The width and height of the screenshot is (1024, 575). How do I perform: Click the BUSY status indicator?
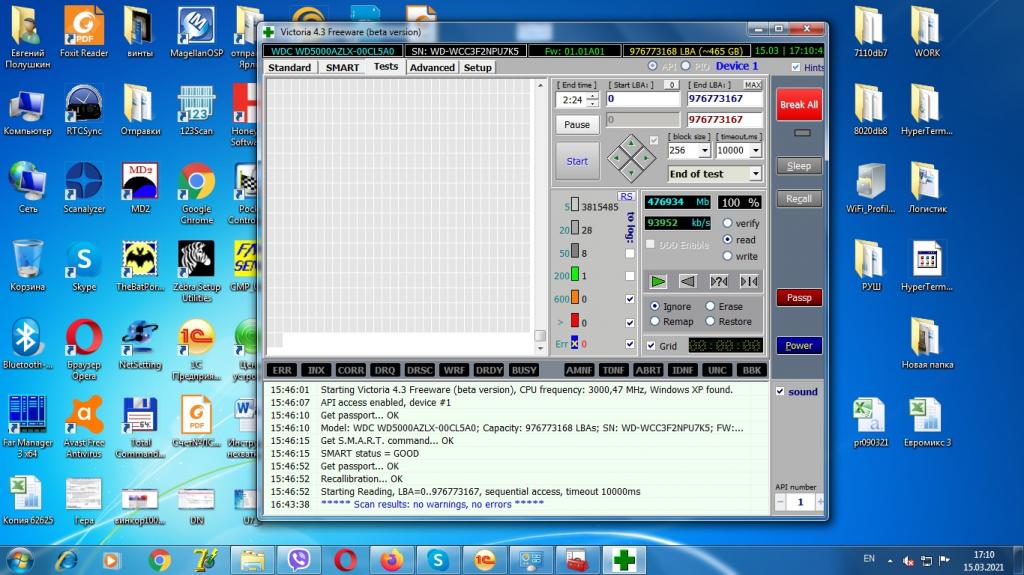pos(524,370)
